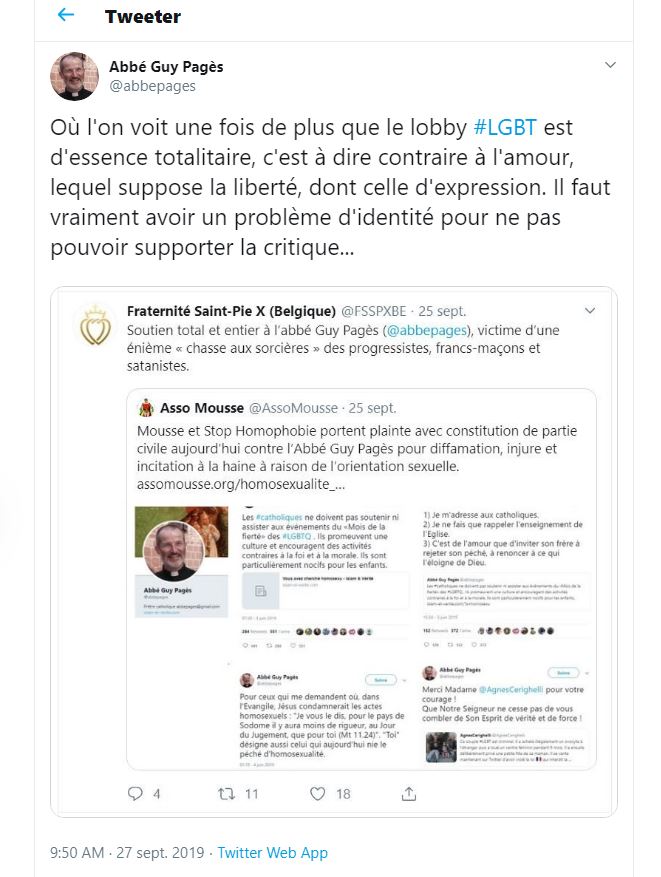
Task: Go back with the blue arrow icon
Action: (x=66, y=15)
